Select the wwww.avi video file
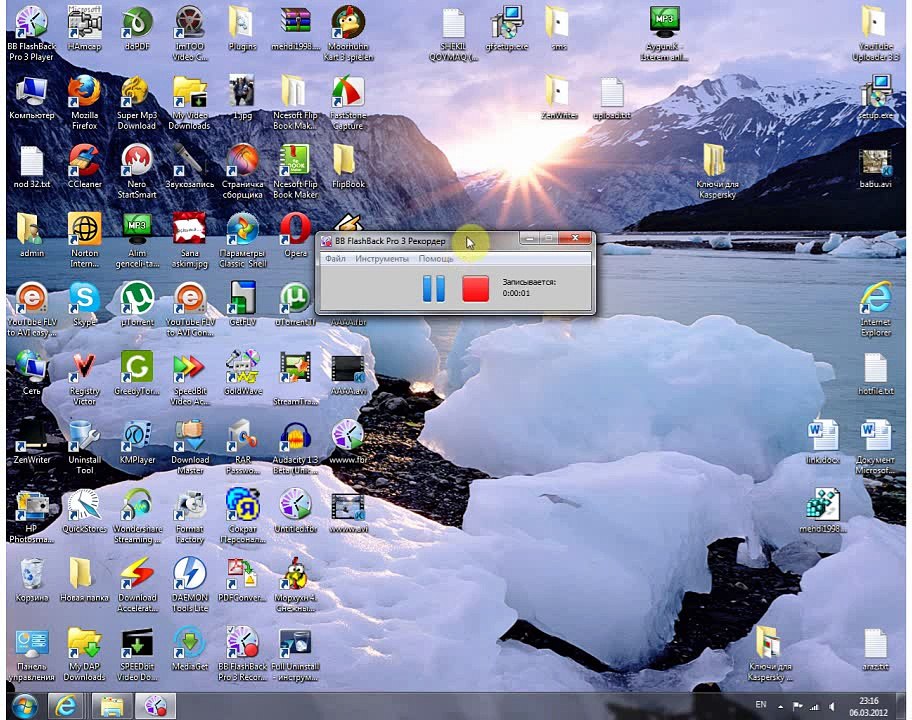 (x=348, y=511)
